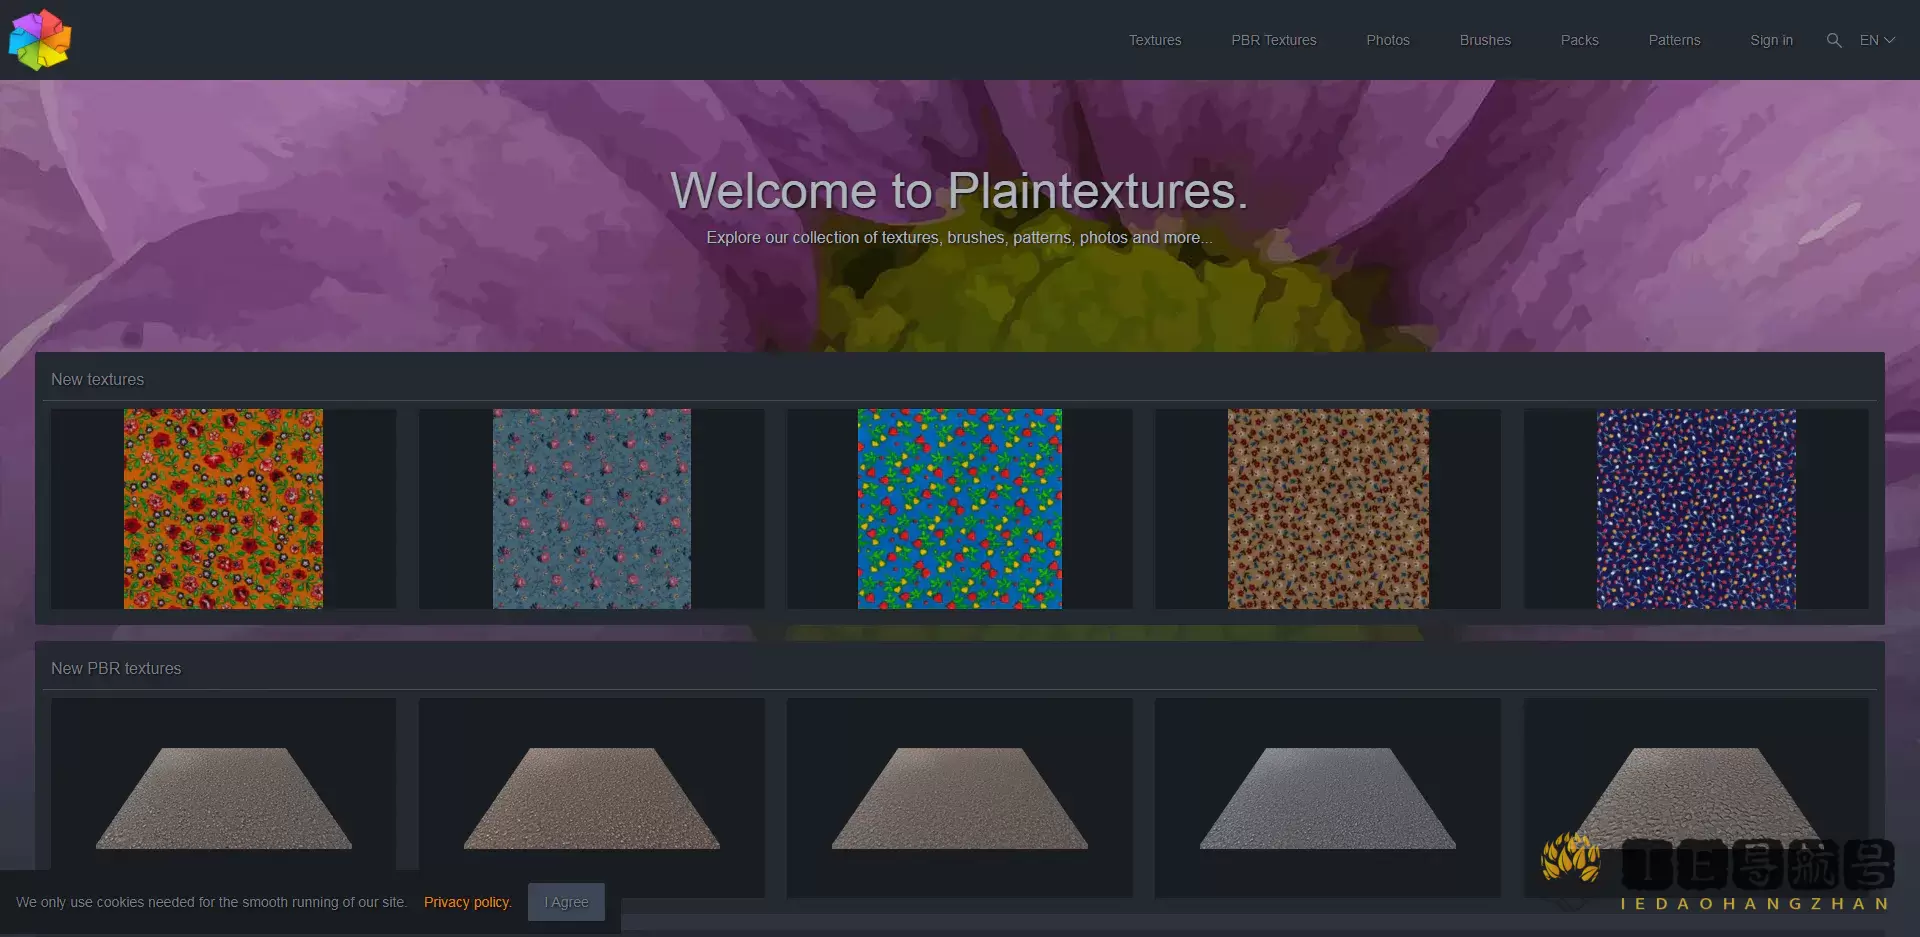Open the search icon
Viewport: 1920px width, 937px height.
[1833, 40]
